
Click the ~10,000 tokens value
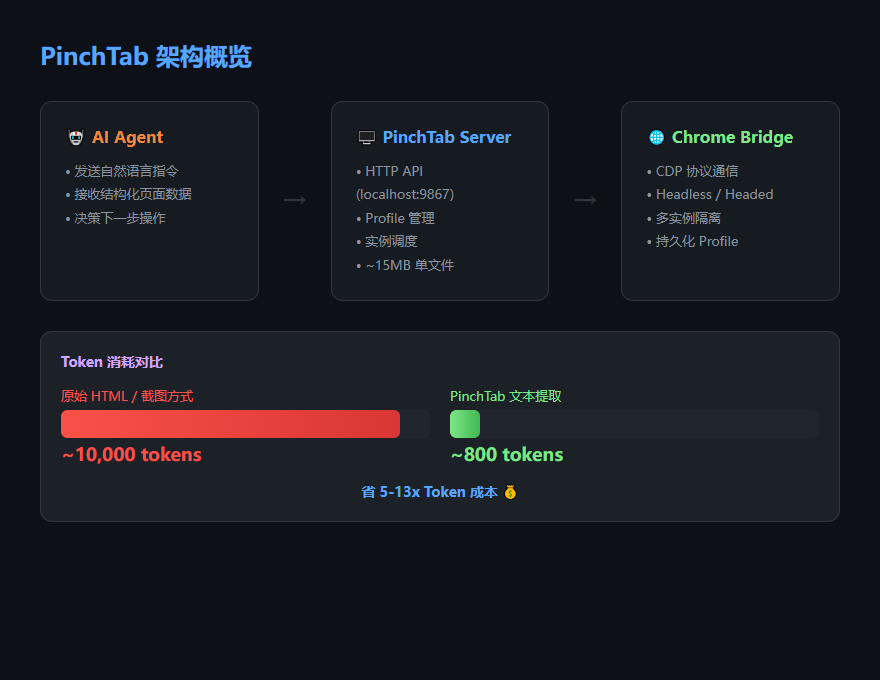131,455
